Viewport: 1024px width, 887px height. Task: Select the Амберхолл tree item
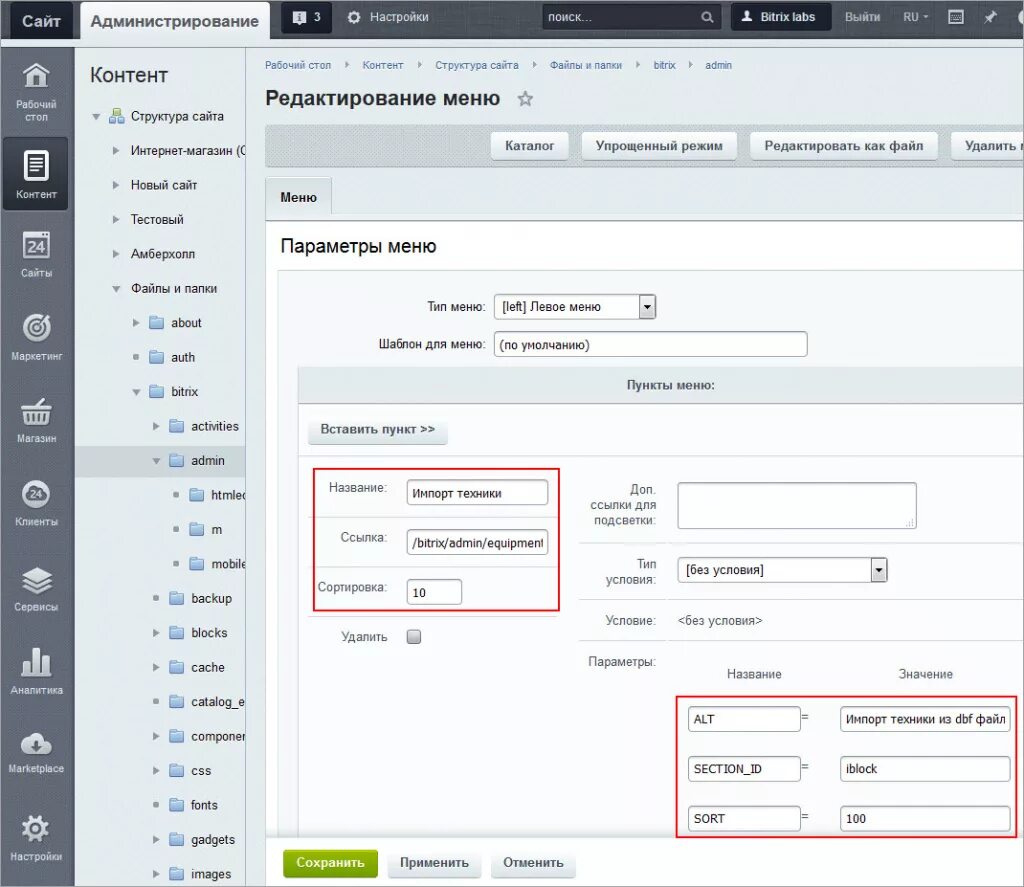click(163, 254)
